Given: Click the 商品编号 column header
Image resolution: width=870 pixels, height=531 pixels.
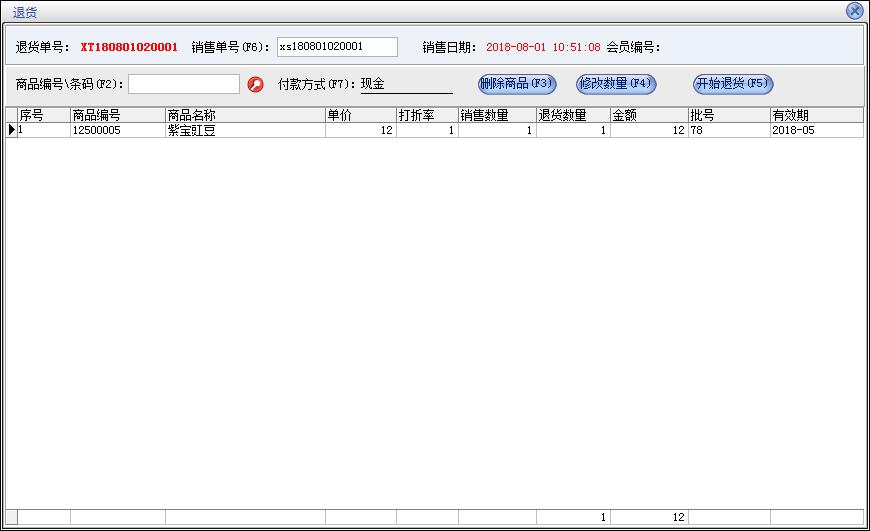Looking at the screenshot, I should tap(117, 115).
